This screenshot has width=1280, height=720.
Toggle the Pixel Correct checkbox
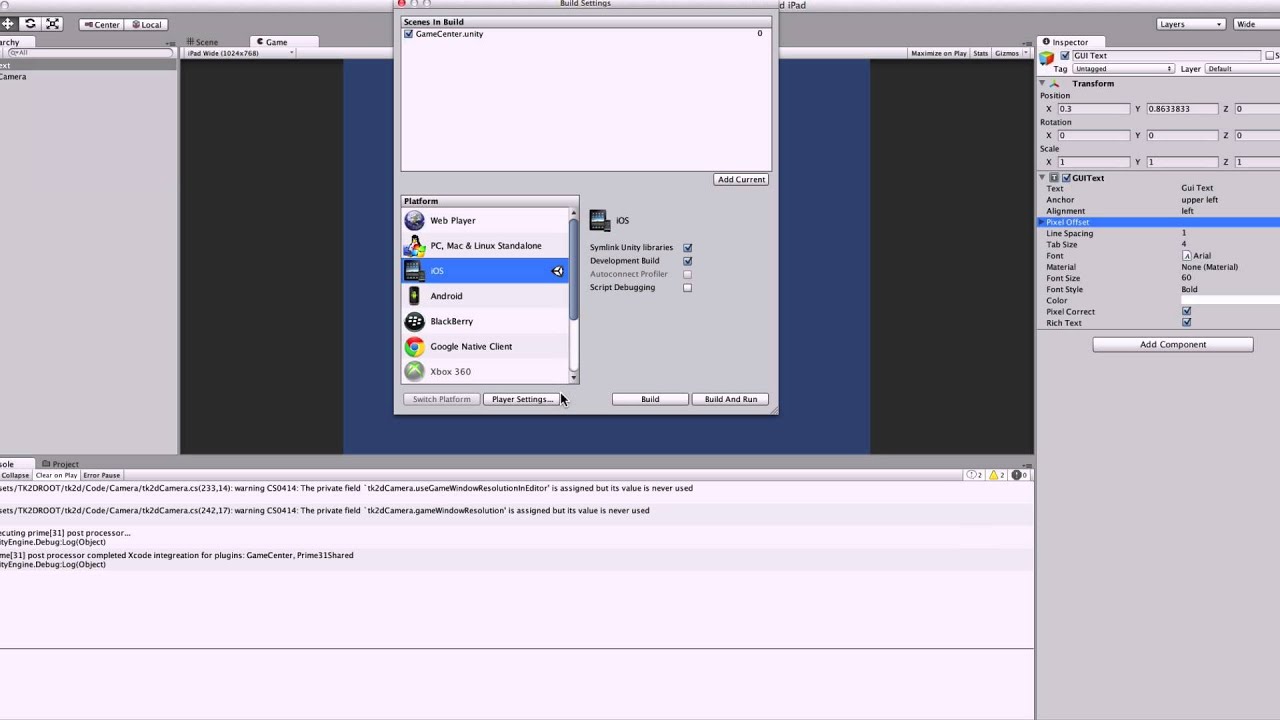point(1186,312)
